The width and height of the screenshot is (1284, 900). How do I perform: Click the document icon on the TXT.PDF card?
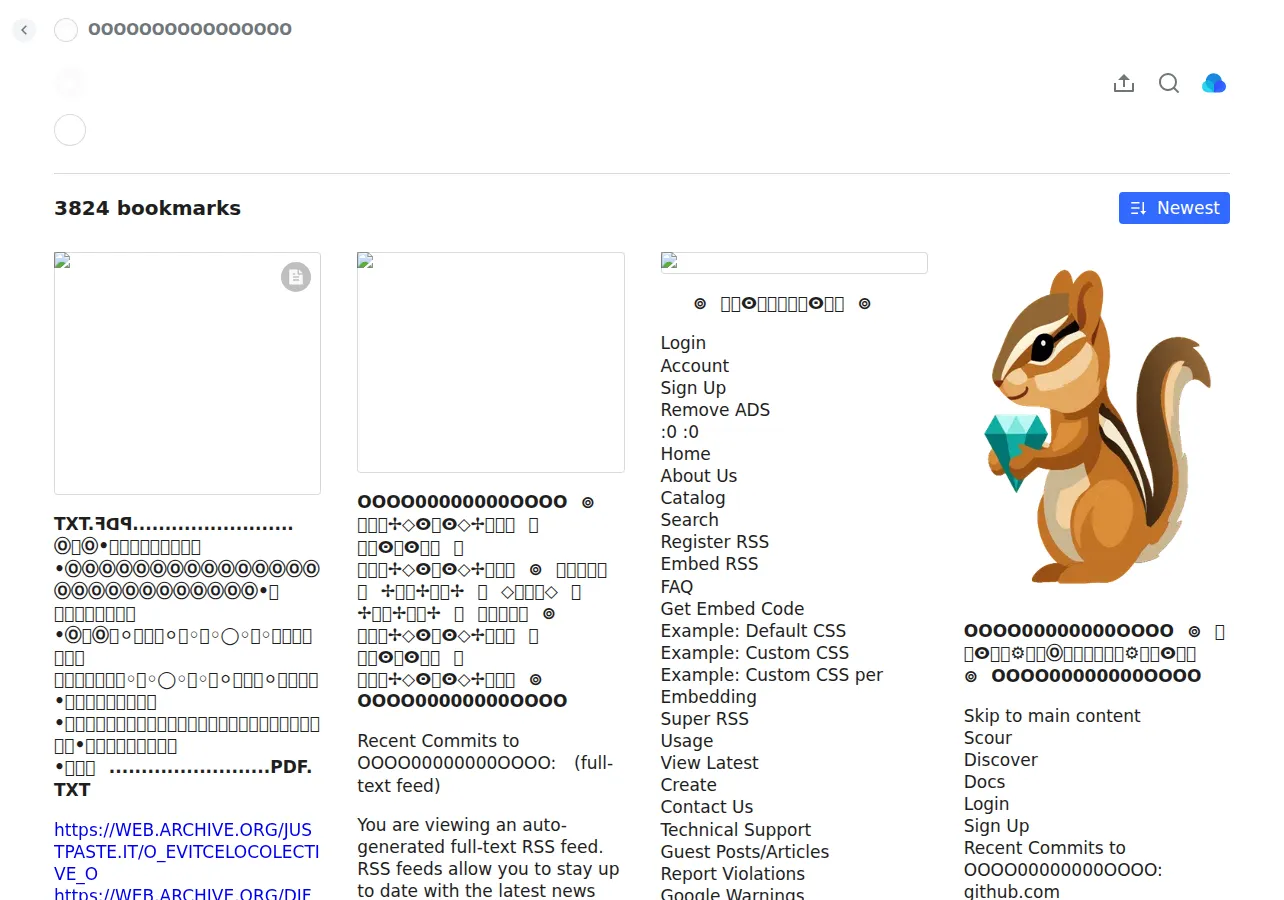(x=295, y=277)
